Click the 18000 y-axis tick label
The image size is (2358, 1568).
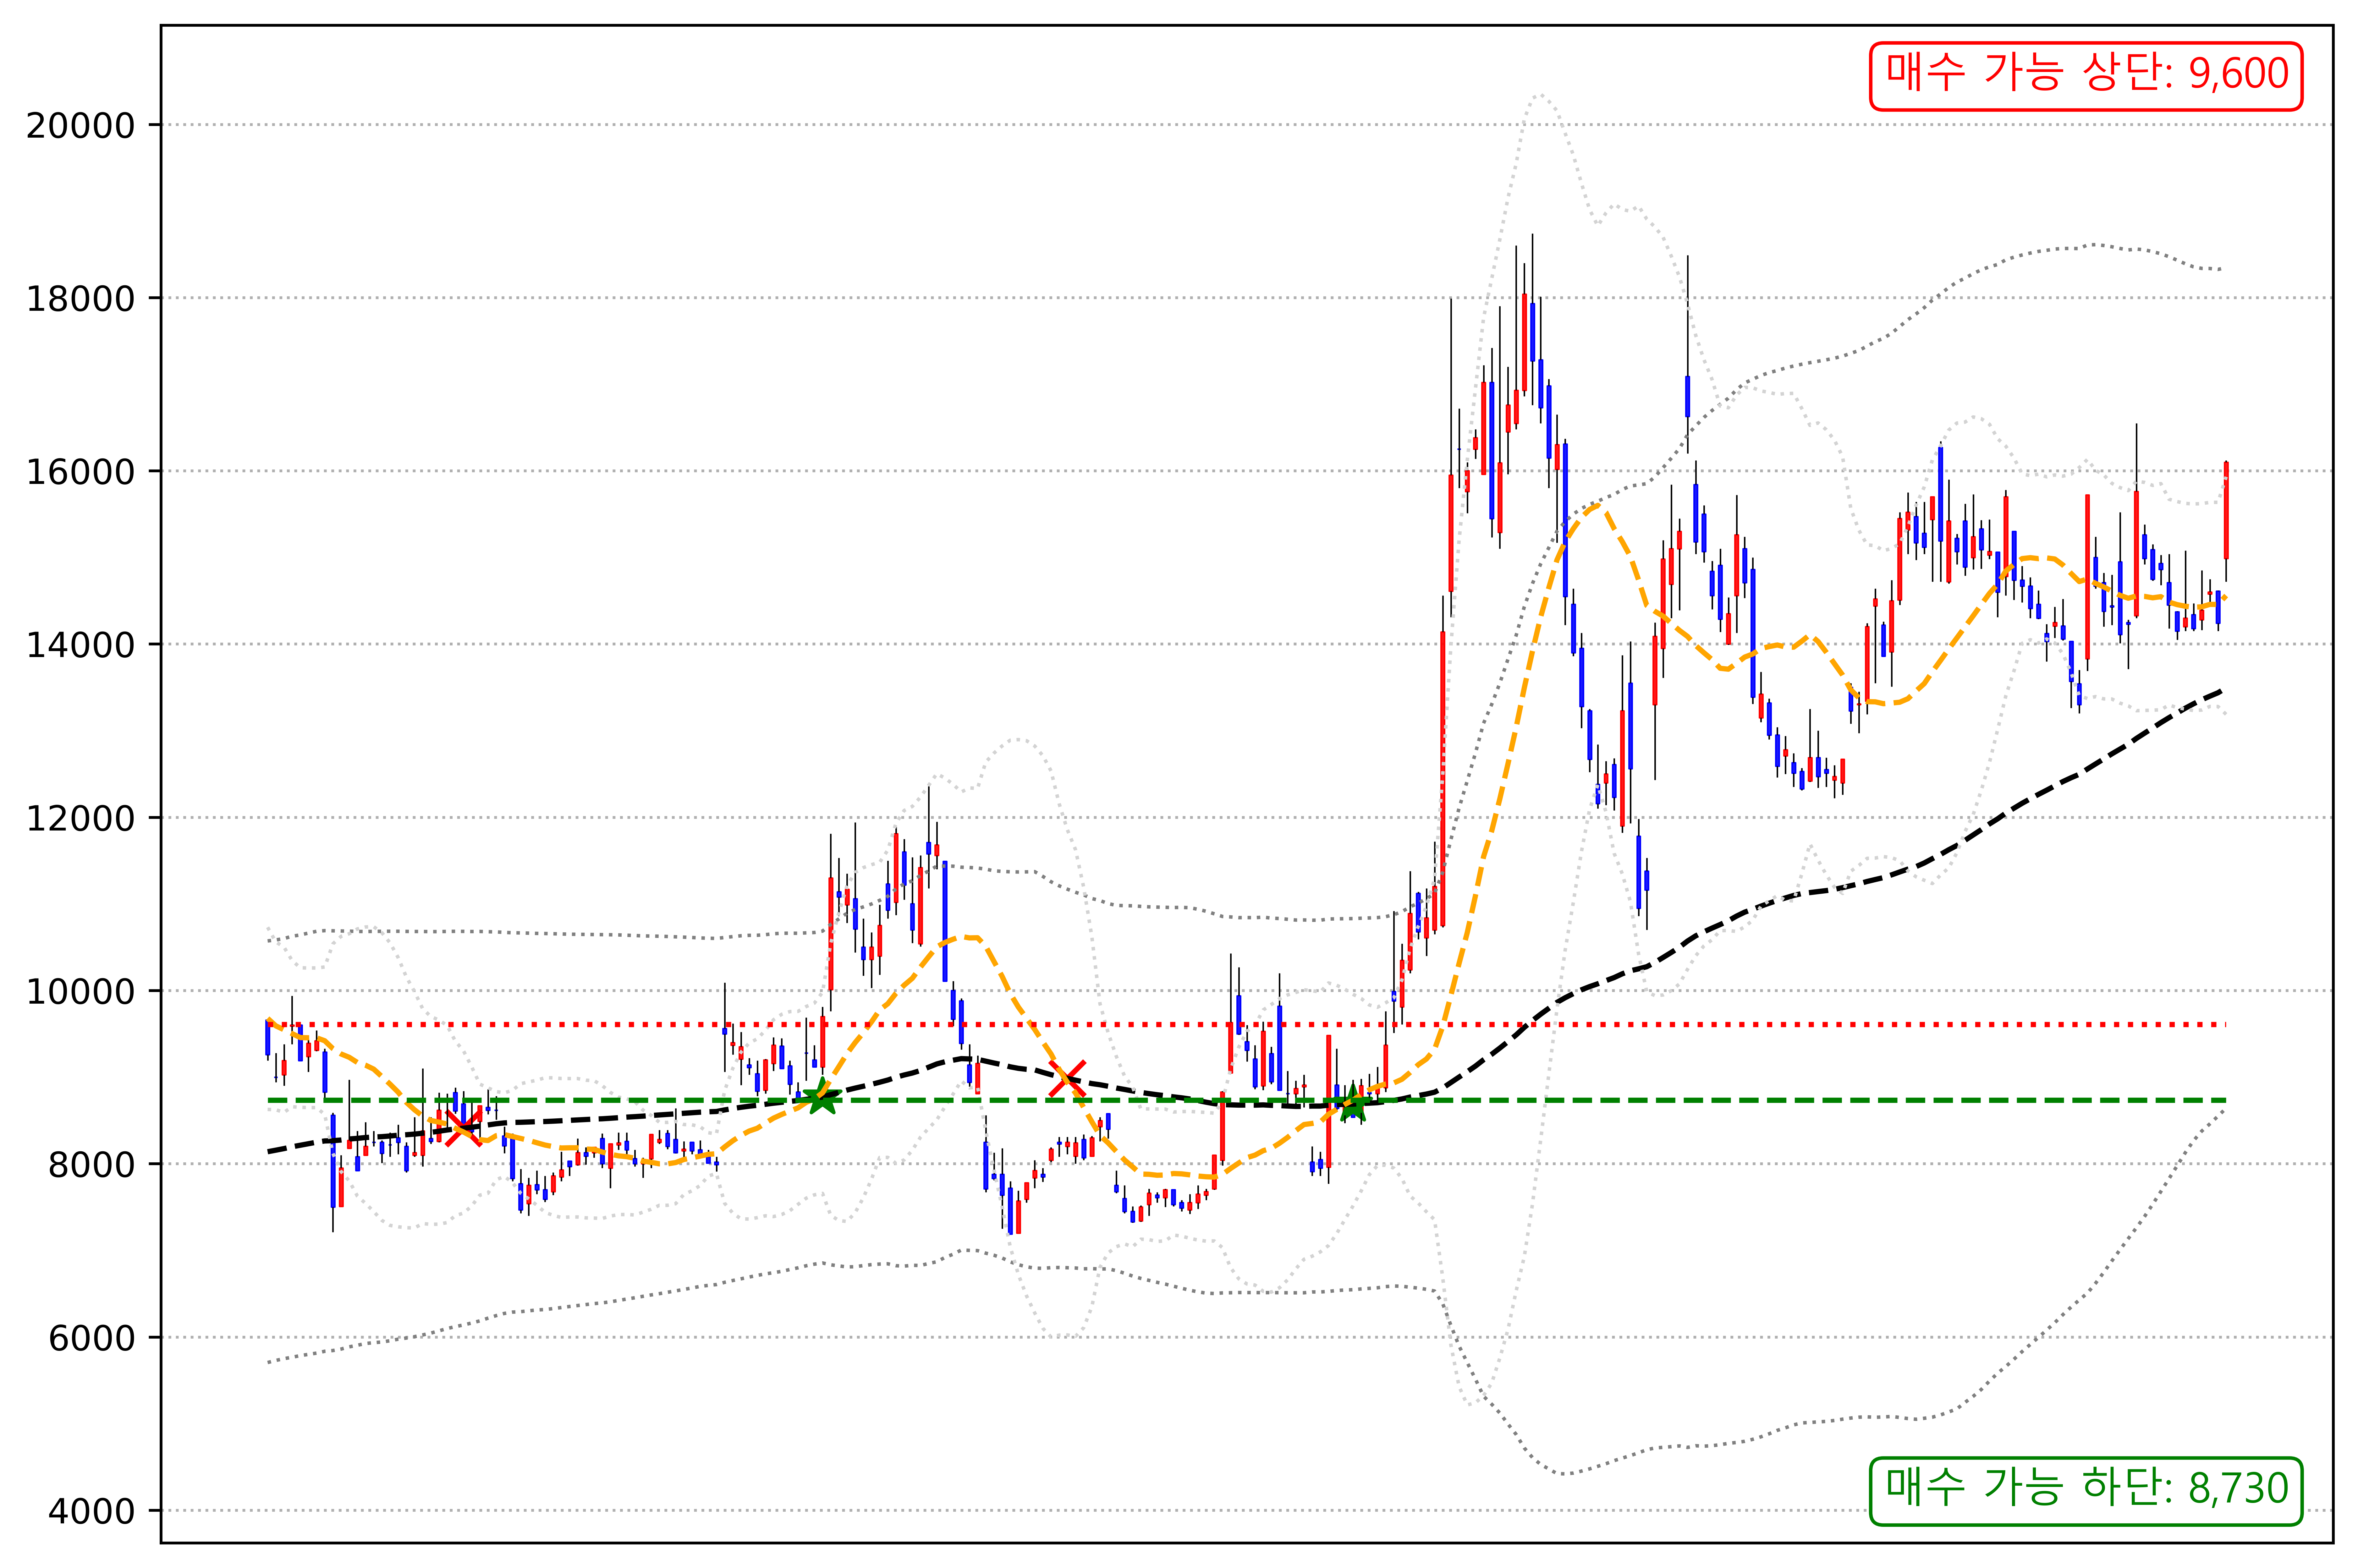coord(80,299)
